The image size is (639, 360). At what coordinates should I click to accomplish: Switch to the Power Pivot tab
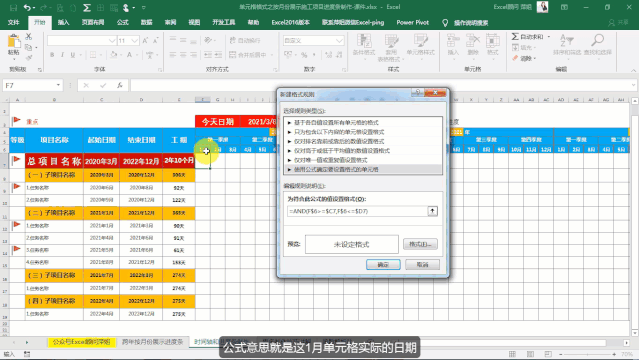tap(412, 22)
